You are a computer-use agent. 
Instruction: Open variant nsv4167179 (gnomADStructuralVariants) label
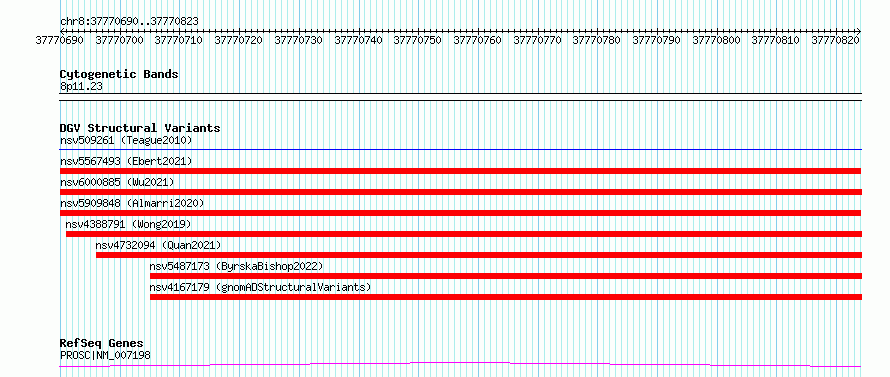pyautogui.click(x=260, y=287)
